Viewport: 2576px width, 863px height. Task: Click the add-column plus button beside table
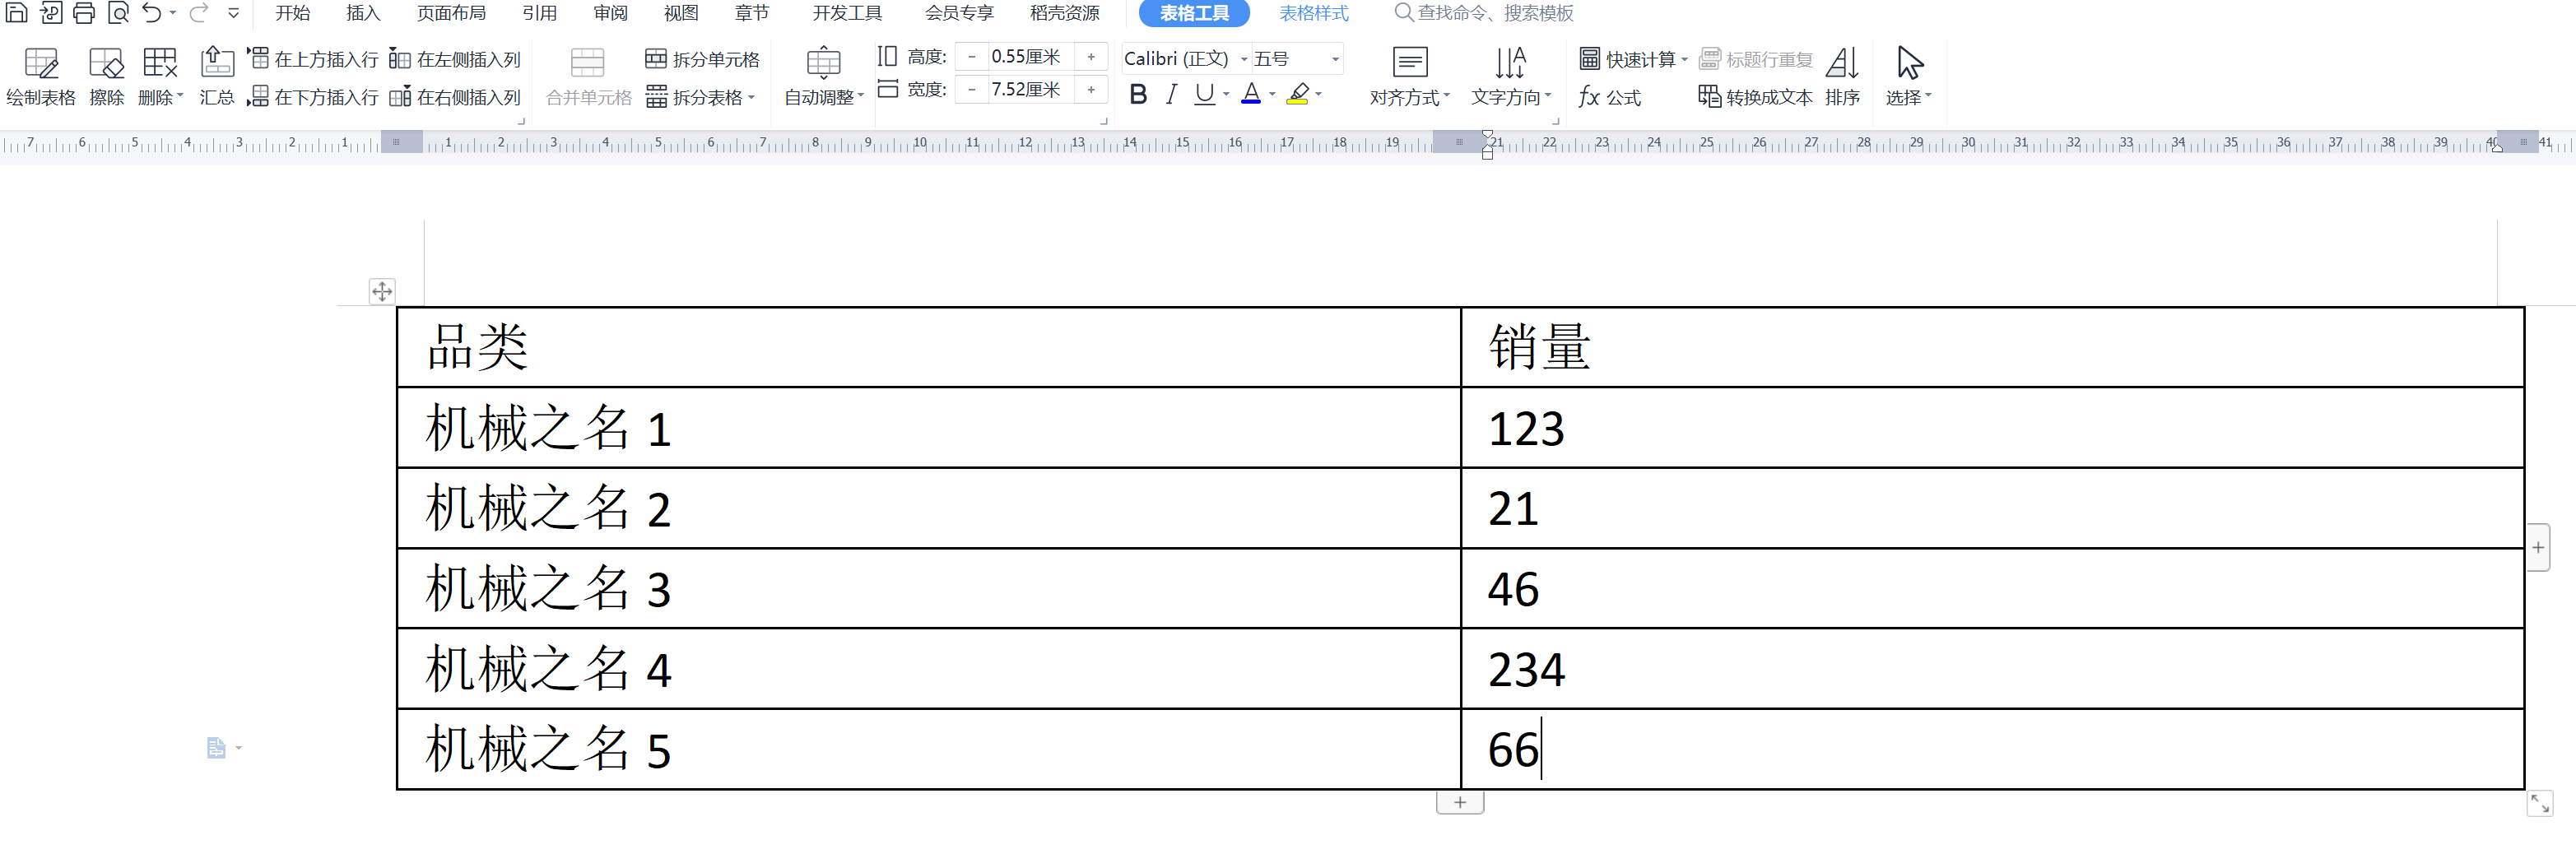point(2538,547)
